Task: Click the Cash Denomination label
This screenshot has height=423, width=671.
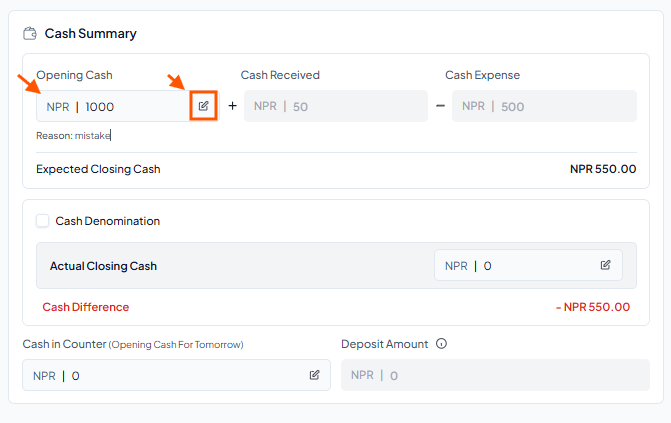Action: coord(107,221)
